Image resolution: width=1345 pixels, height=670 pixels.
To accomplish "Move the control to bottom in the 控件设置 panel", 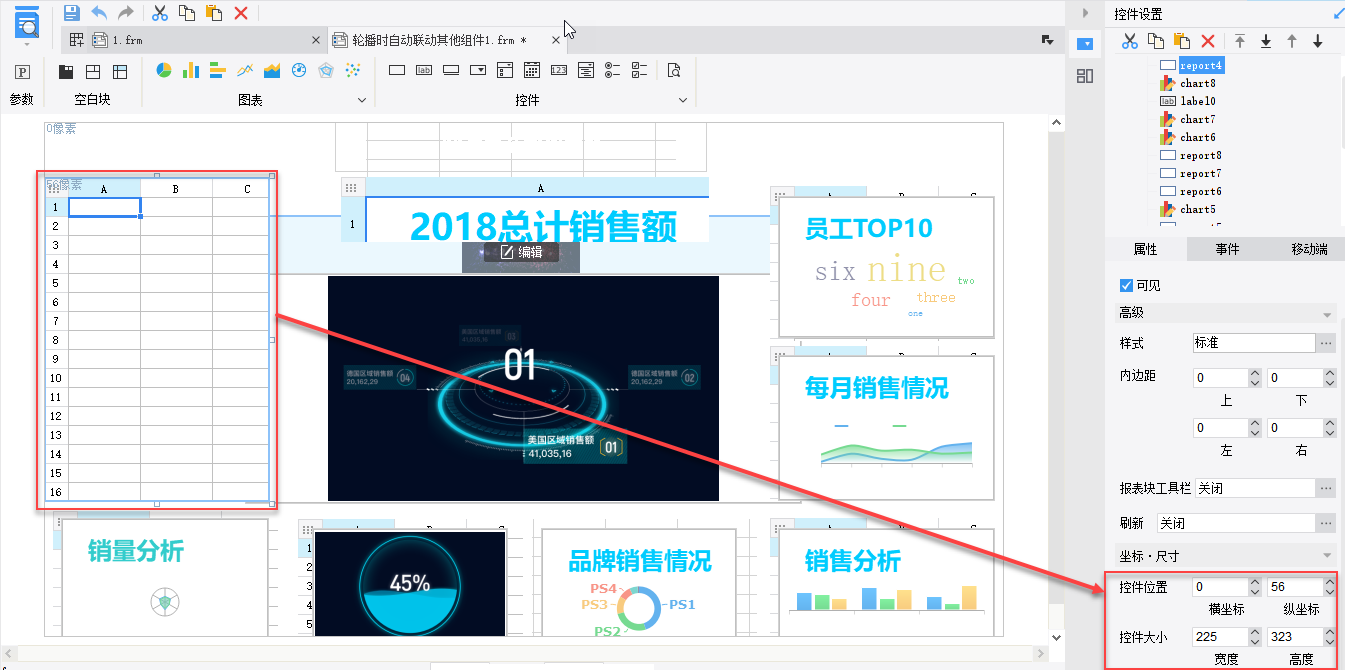I will tap(1266, 41).
